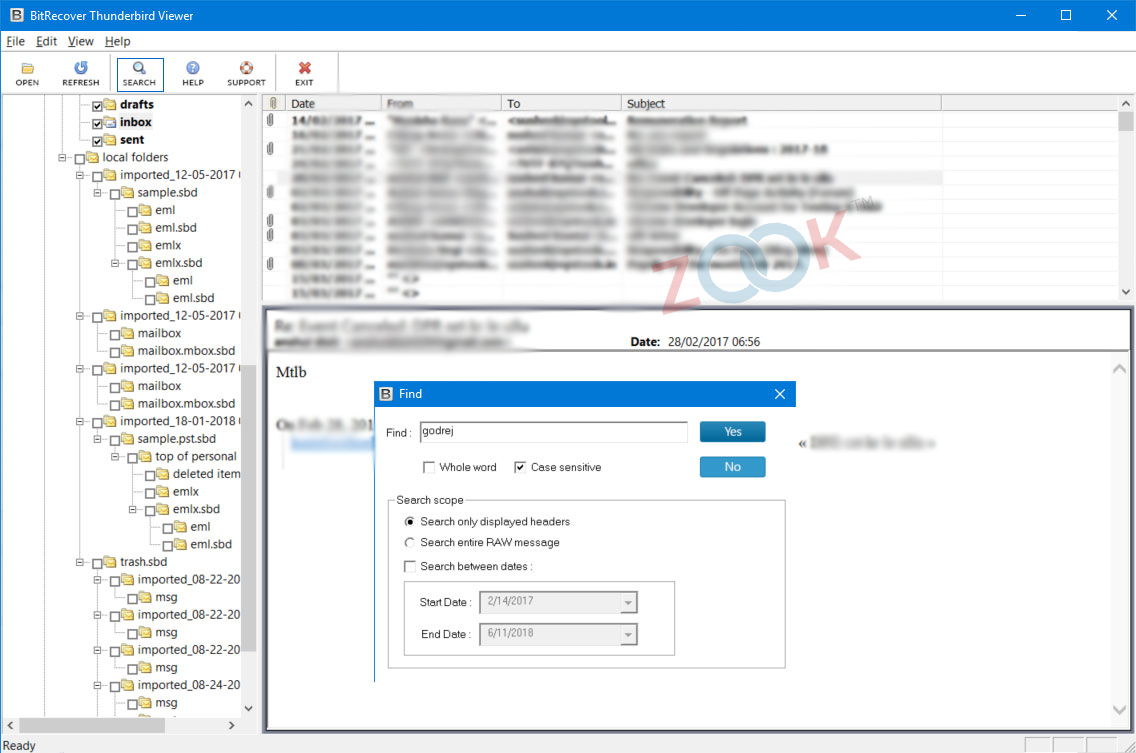The width and height of the screenshot is (1136, 753).
Task: Collapse the trash.sbd tree node
Action: 80,562
